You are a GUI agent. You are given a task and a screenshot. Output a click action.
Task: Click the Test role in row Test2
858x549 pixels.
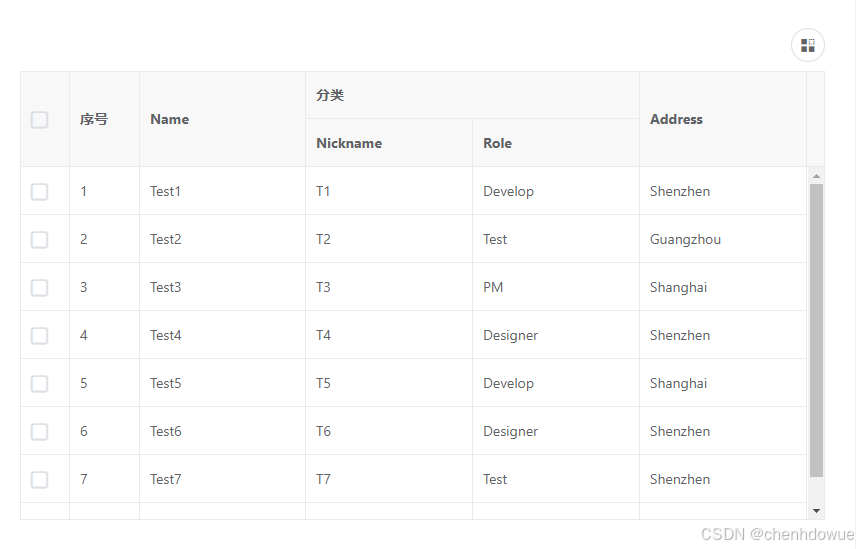point(555,239)
